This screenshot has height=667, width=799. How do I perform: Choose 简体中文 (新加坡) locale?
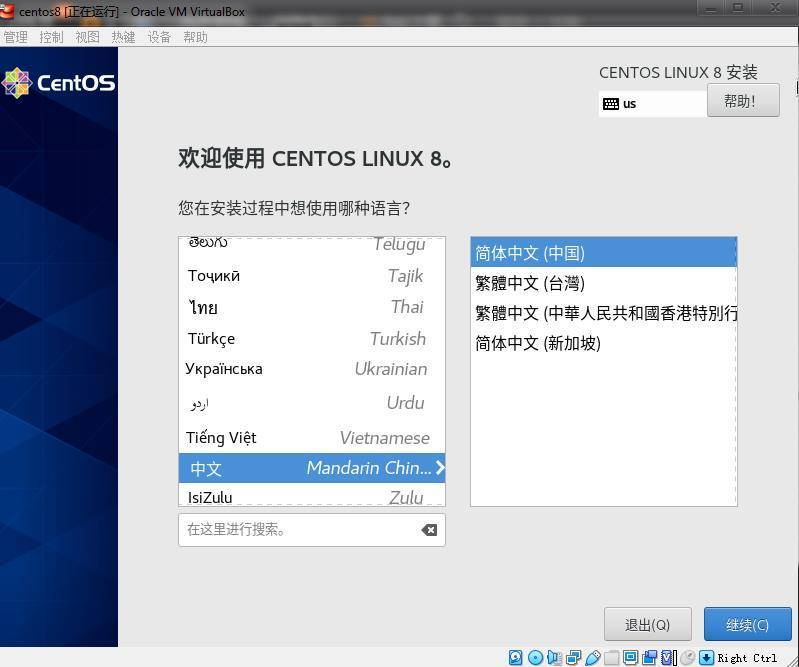[603, 343]
